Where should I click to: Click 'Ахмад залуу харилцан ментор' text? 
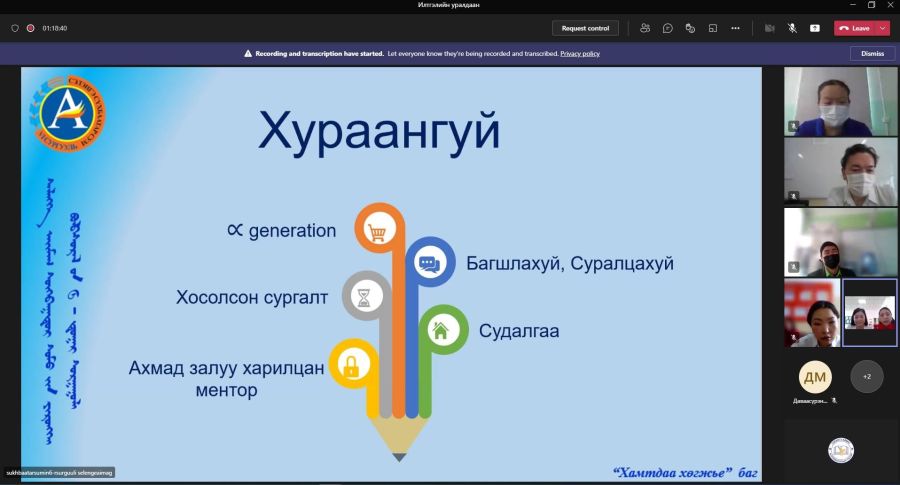coord(226,379)
